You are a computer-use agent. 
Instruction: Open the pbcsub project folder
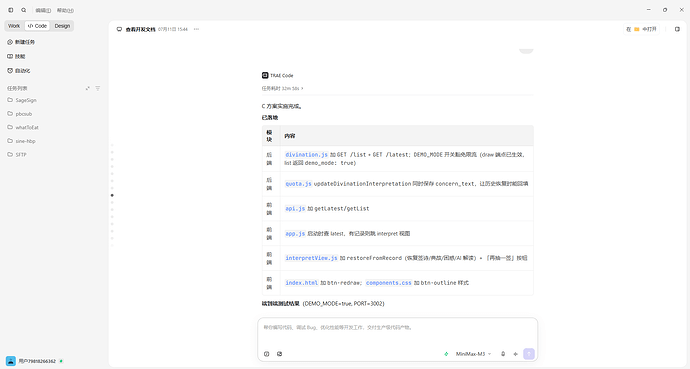click(20, 114)
